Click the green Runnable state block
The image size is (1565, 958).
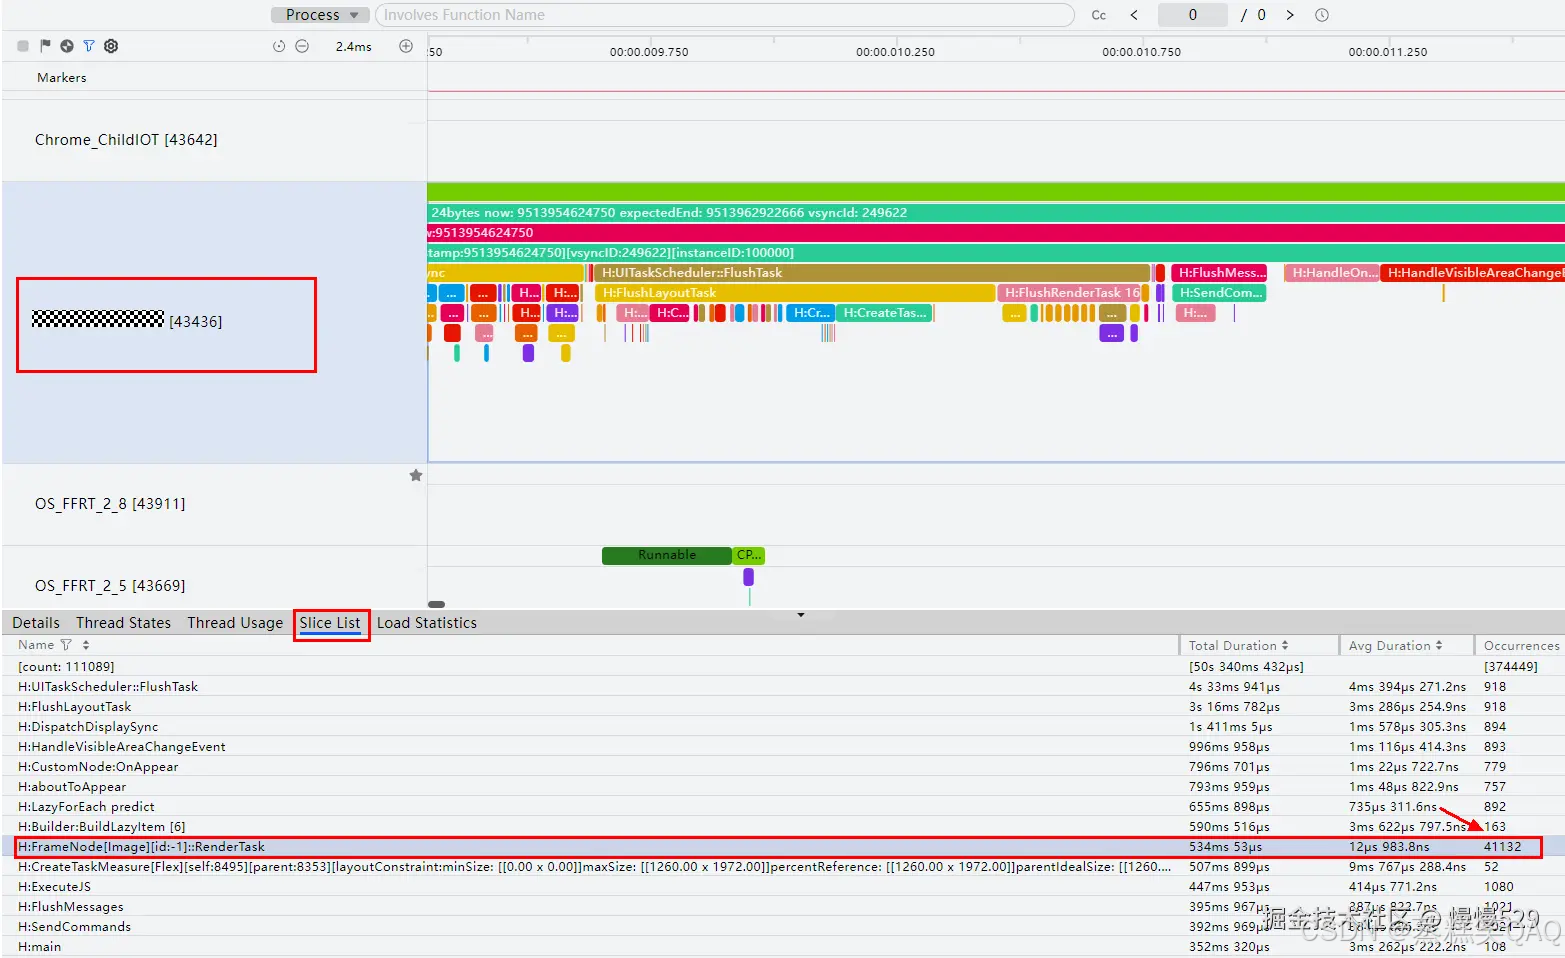pyautogui.click(x=667, y=555)
